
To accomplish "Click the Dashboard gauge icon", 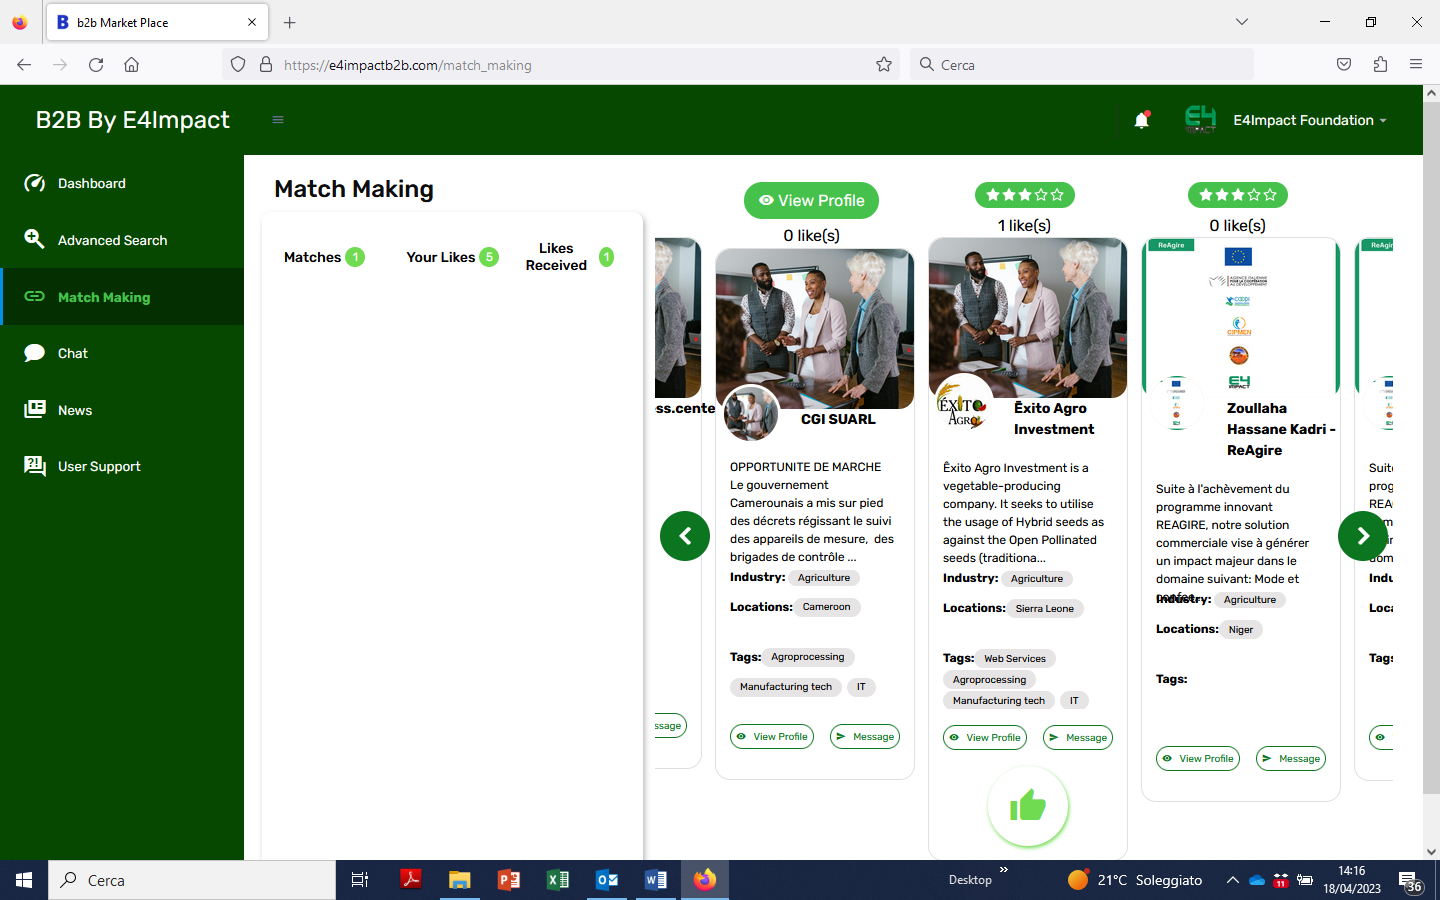I will coord(35,183).
